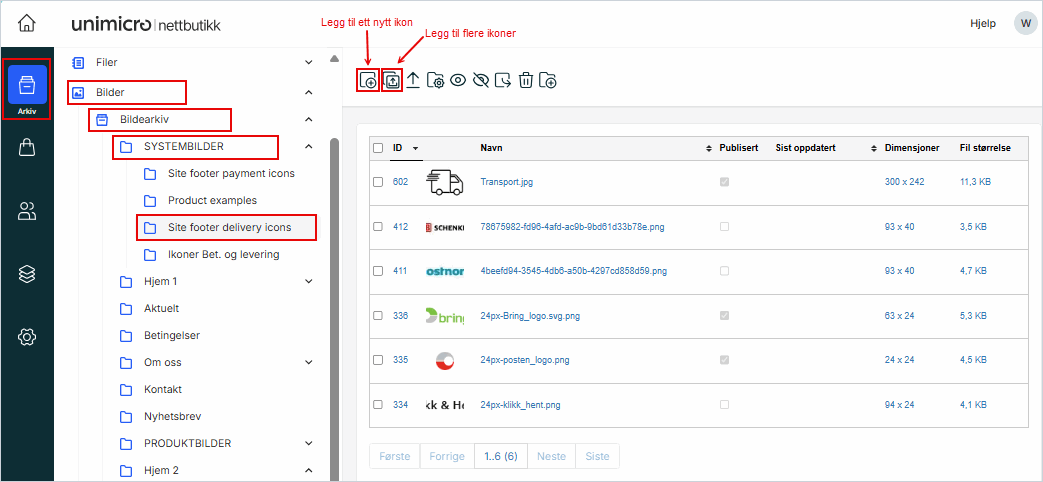Click the add single new icon button
Viewport: 1043px width, 482px height.
pos(368,81)
